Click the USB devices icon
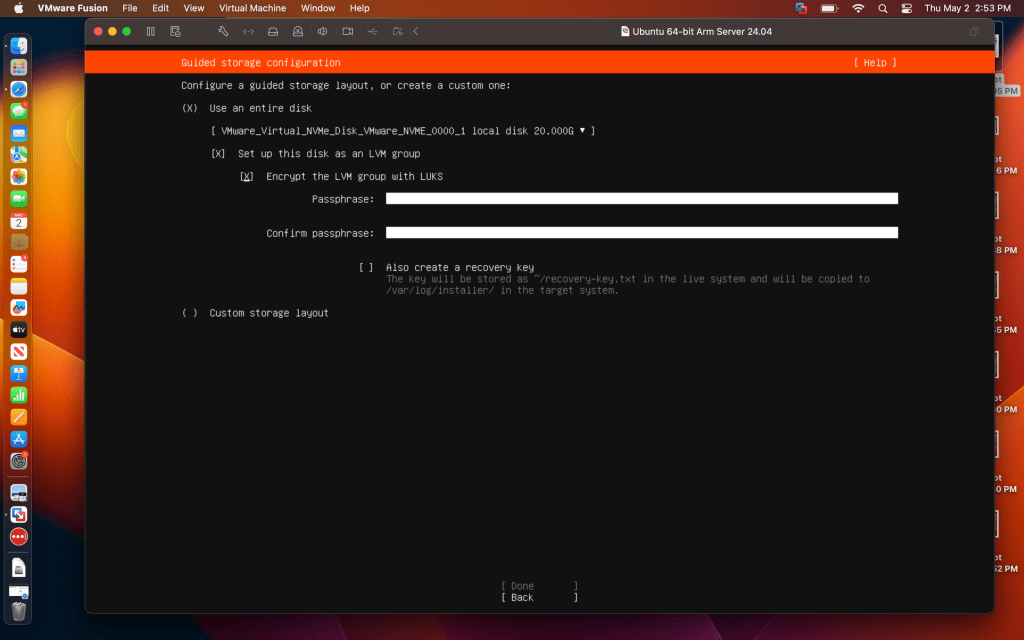The image size is (1024, 640). pyautogui.click(x=372, y=31)
